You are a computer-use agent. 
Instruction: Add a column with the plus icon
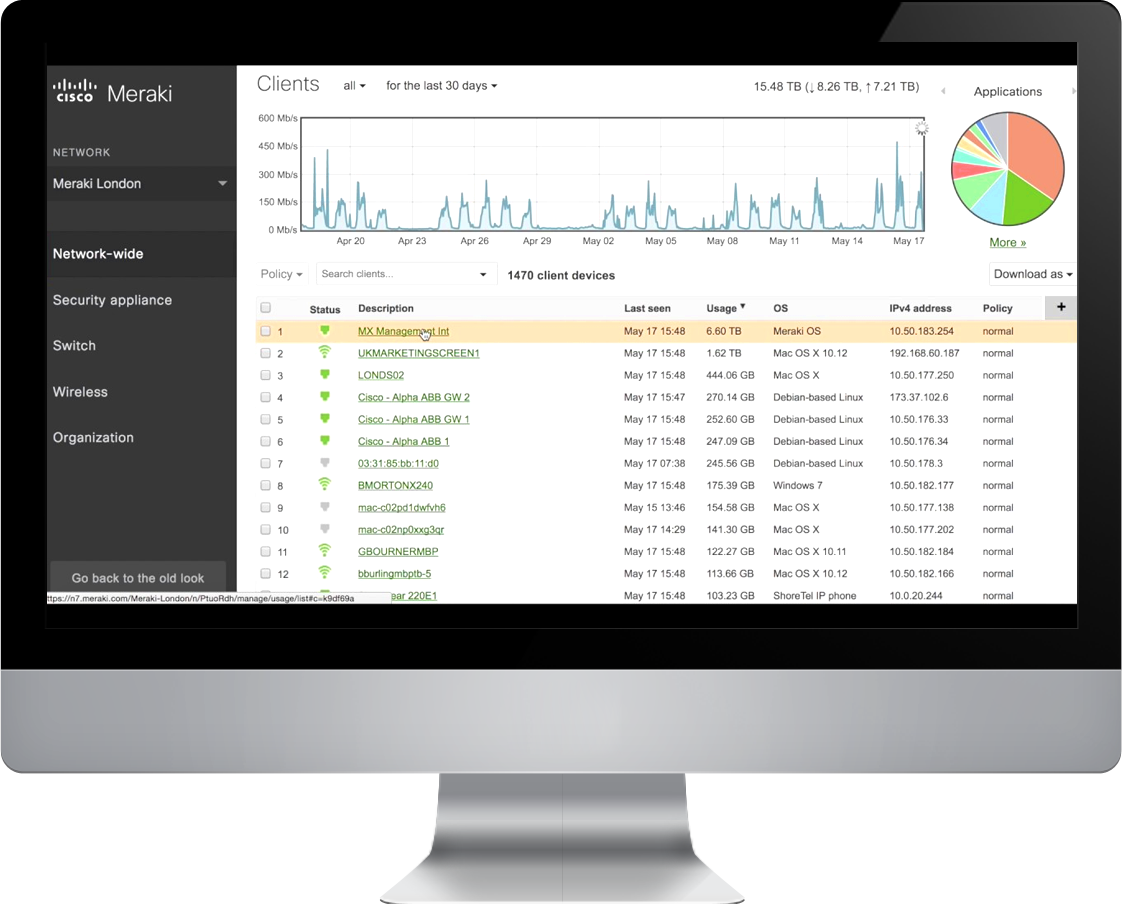pyautogui.click(x=1061, y=307)
